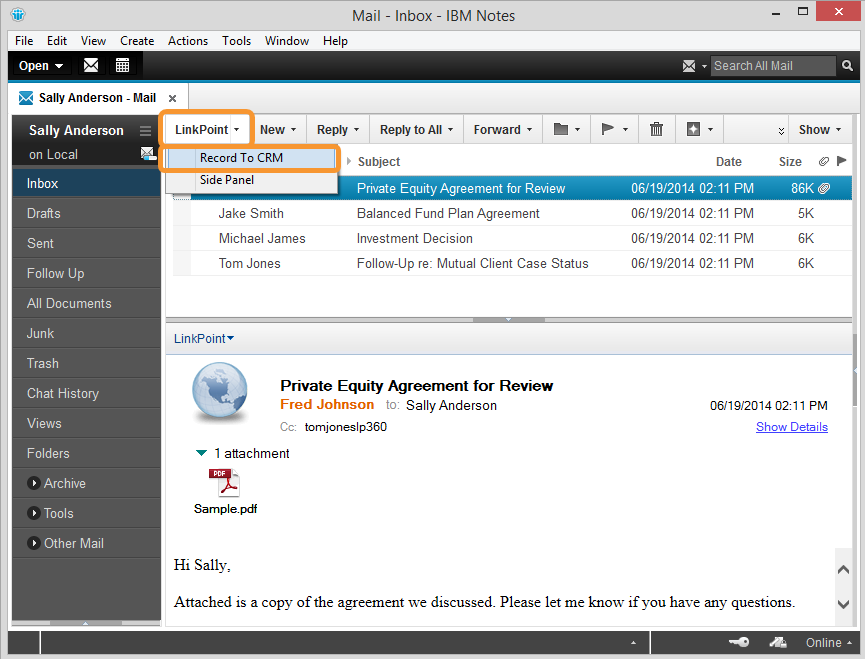Open the Sample.pdf attachment icon
Image resolution: width=865 pixels, height=659 pixels.
[224, 483]
